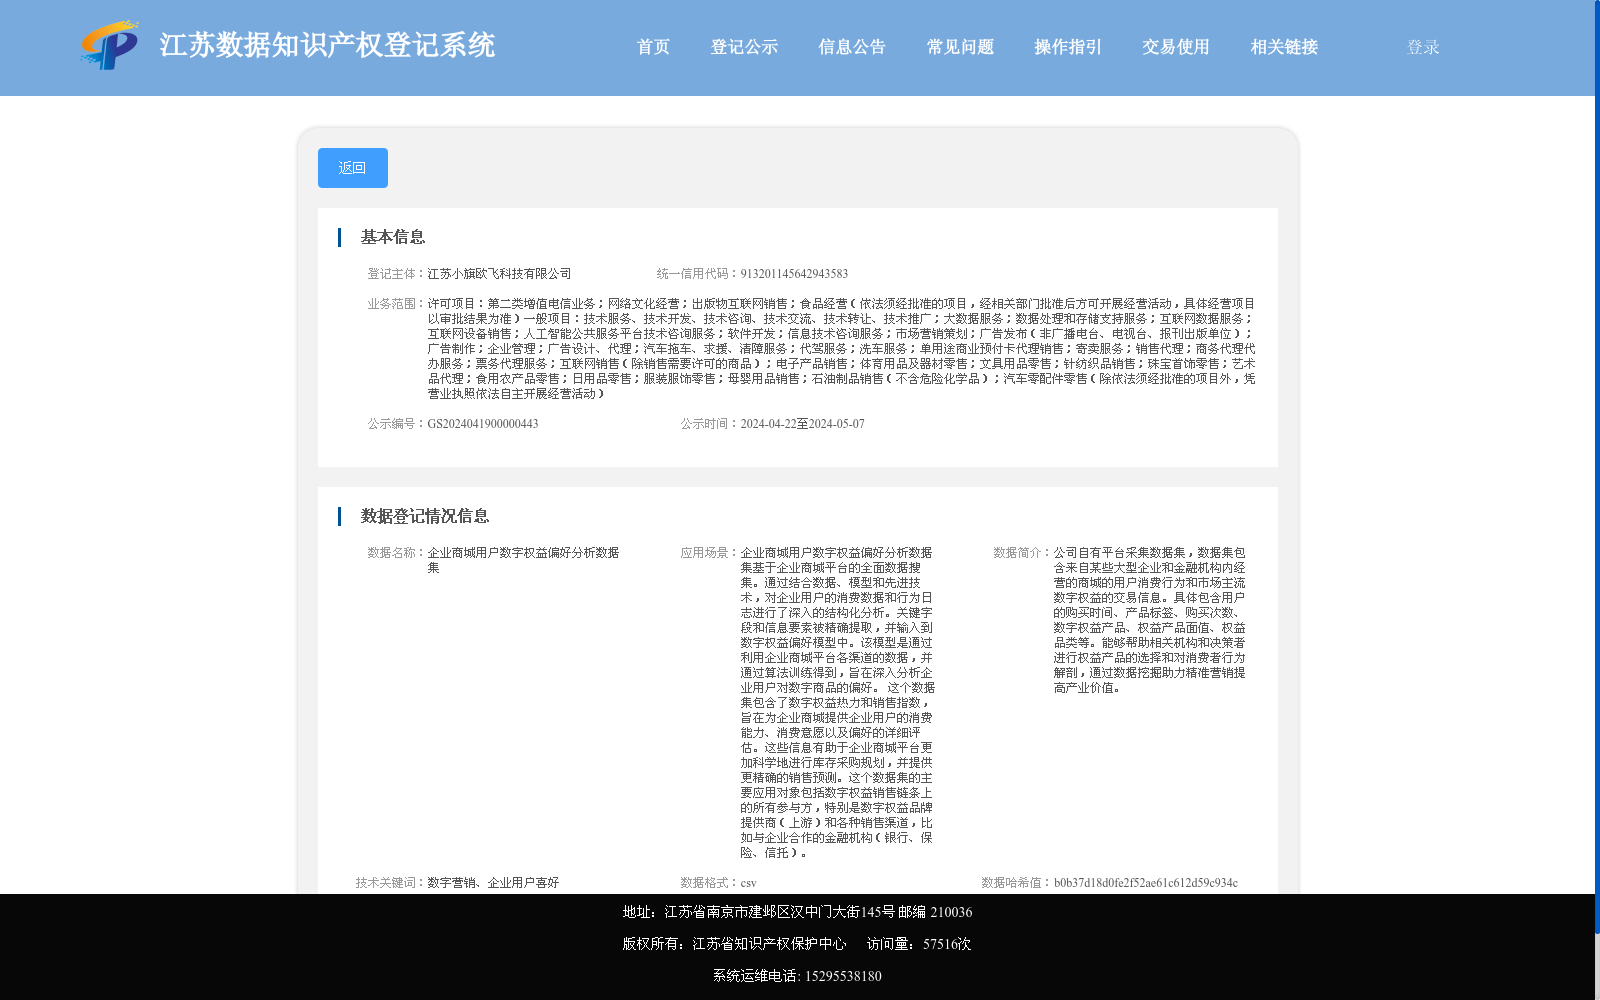Image resolution: width=1600 pixels, height=1000 pixels.
Task: Select publication number GS2024041900000443
Action: point(483,424)
